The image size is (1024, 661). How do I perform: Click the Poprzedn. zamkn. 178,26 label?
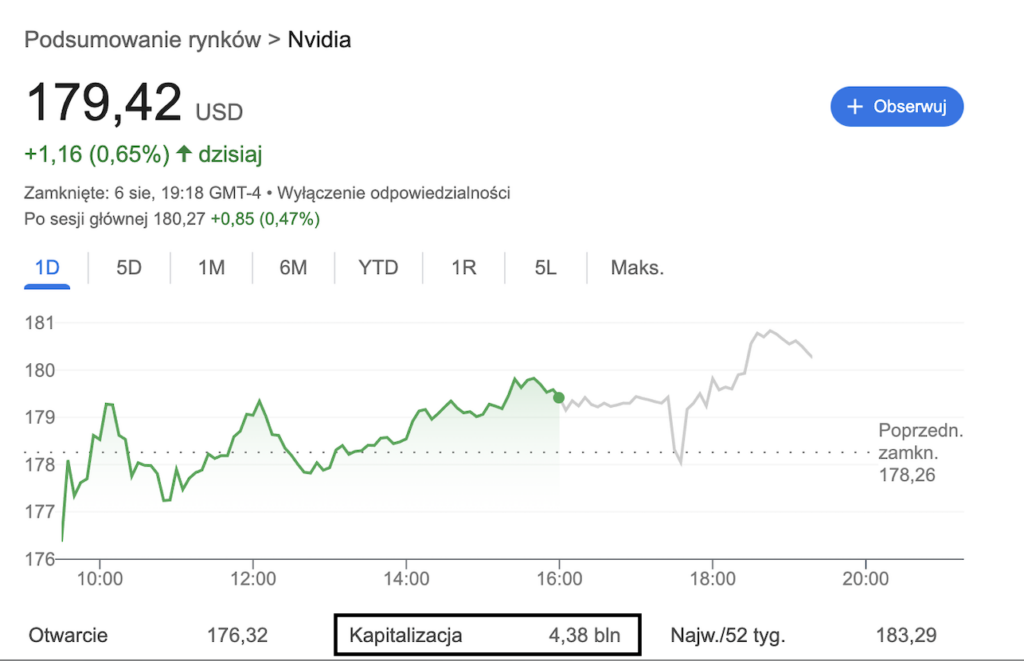(921, 453)
